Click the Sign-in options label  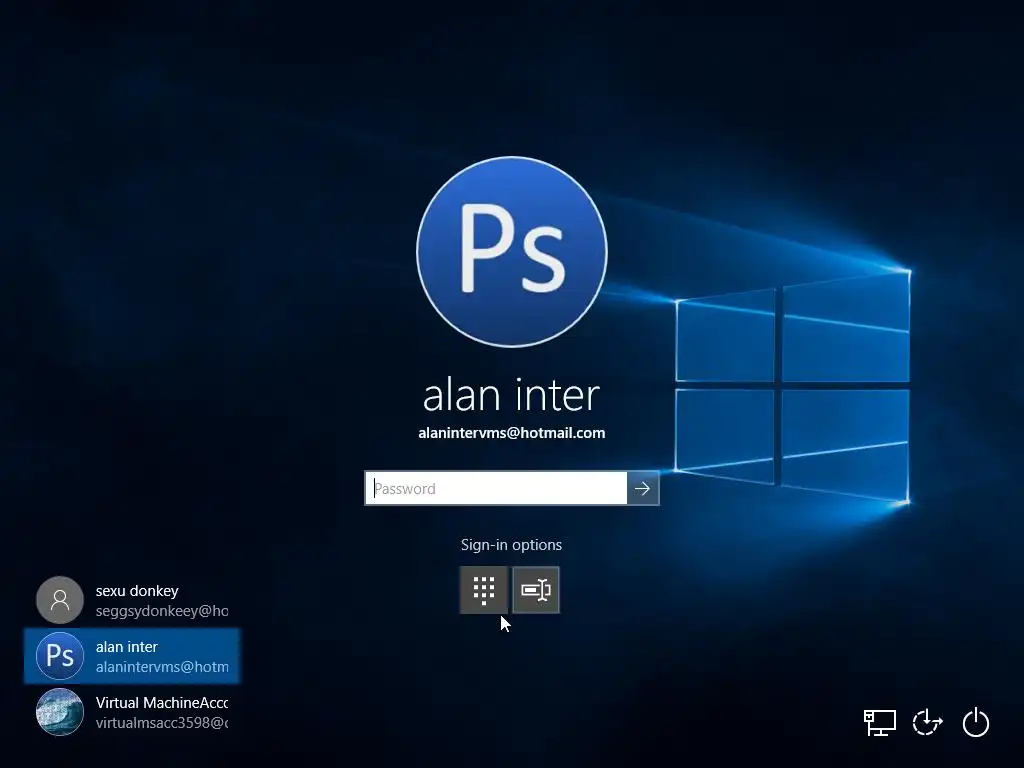511,545
